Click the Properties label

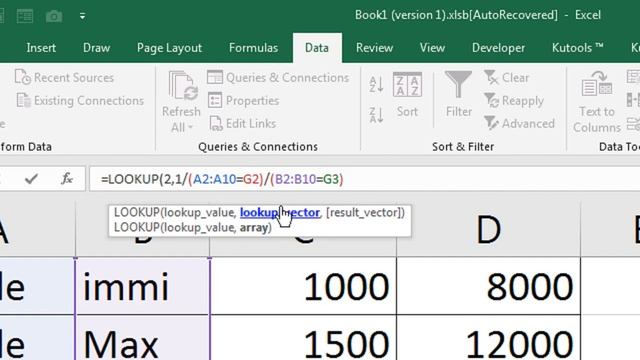click(x=252, y=100)
